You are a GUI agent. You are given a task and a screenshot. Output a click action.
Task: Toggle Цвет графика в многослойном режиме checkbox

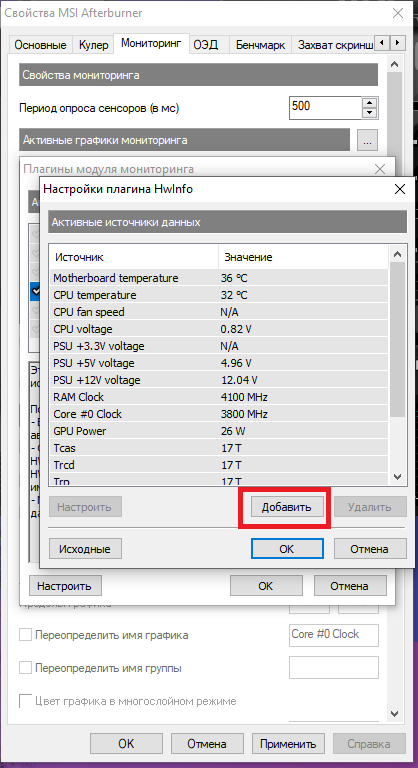pos(25,701)
